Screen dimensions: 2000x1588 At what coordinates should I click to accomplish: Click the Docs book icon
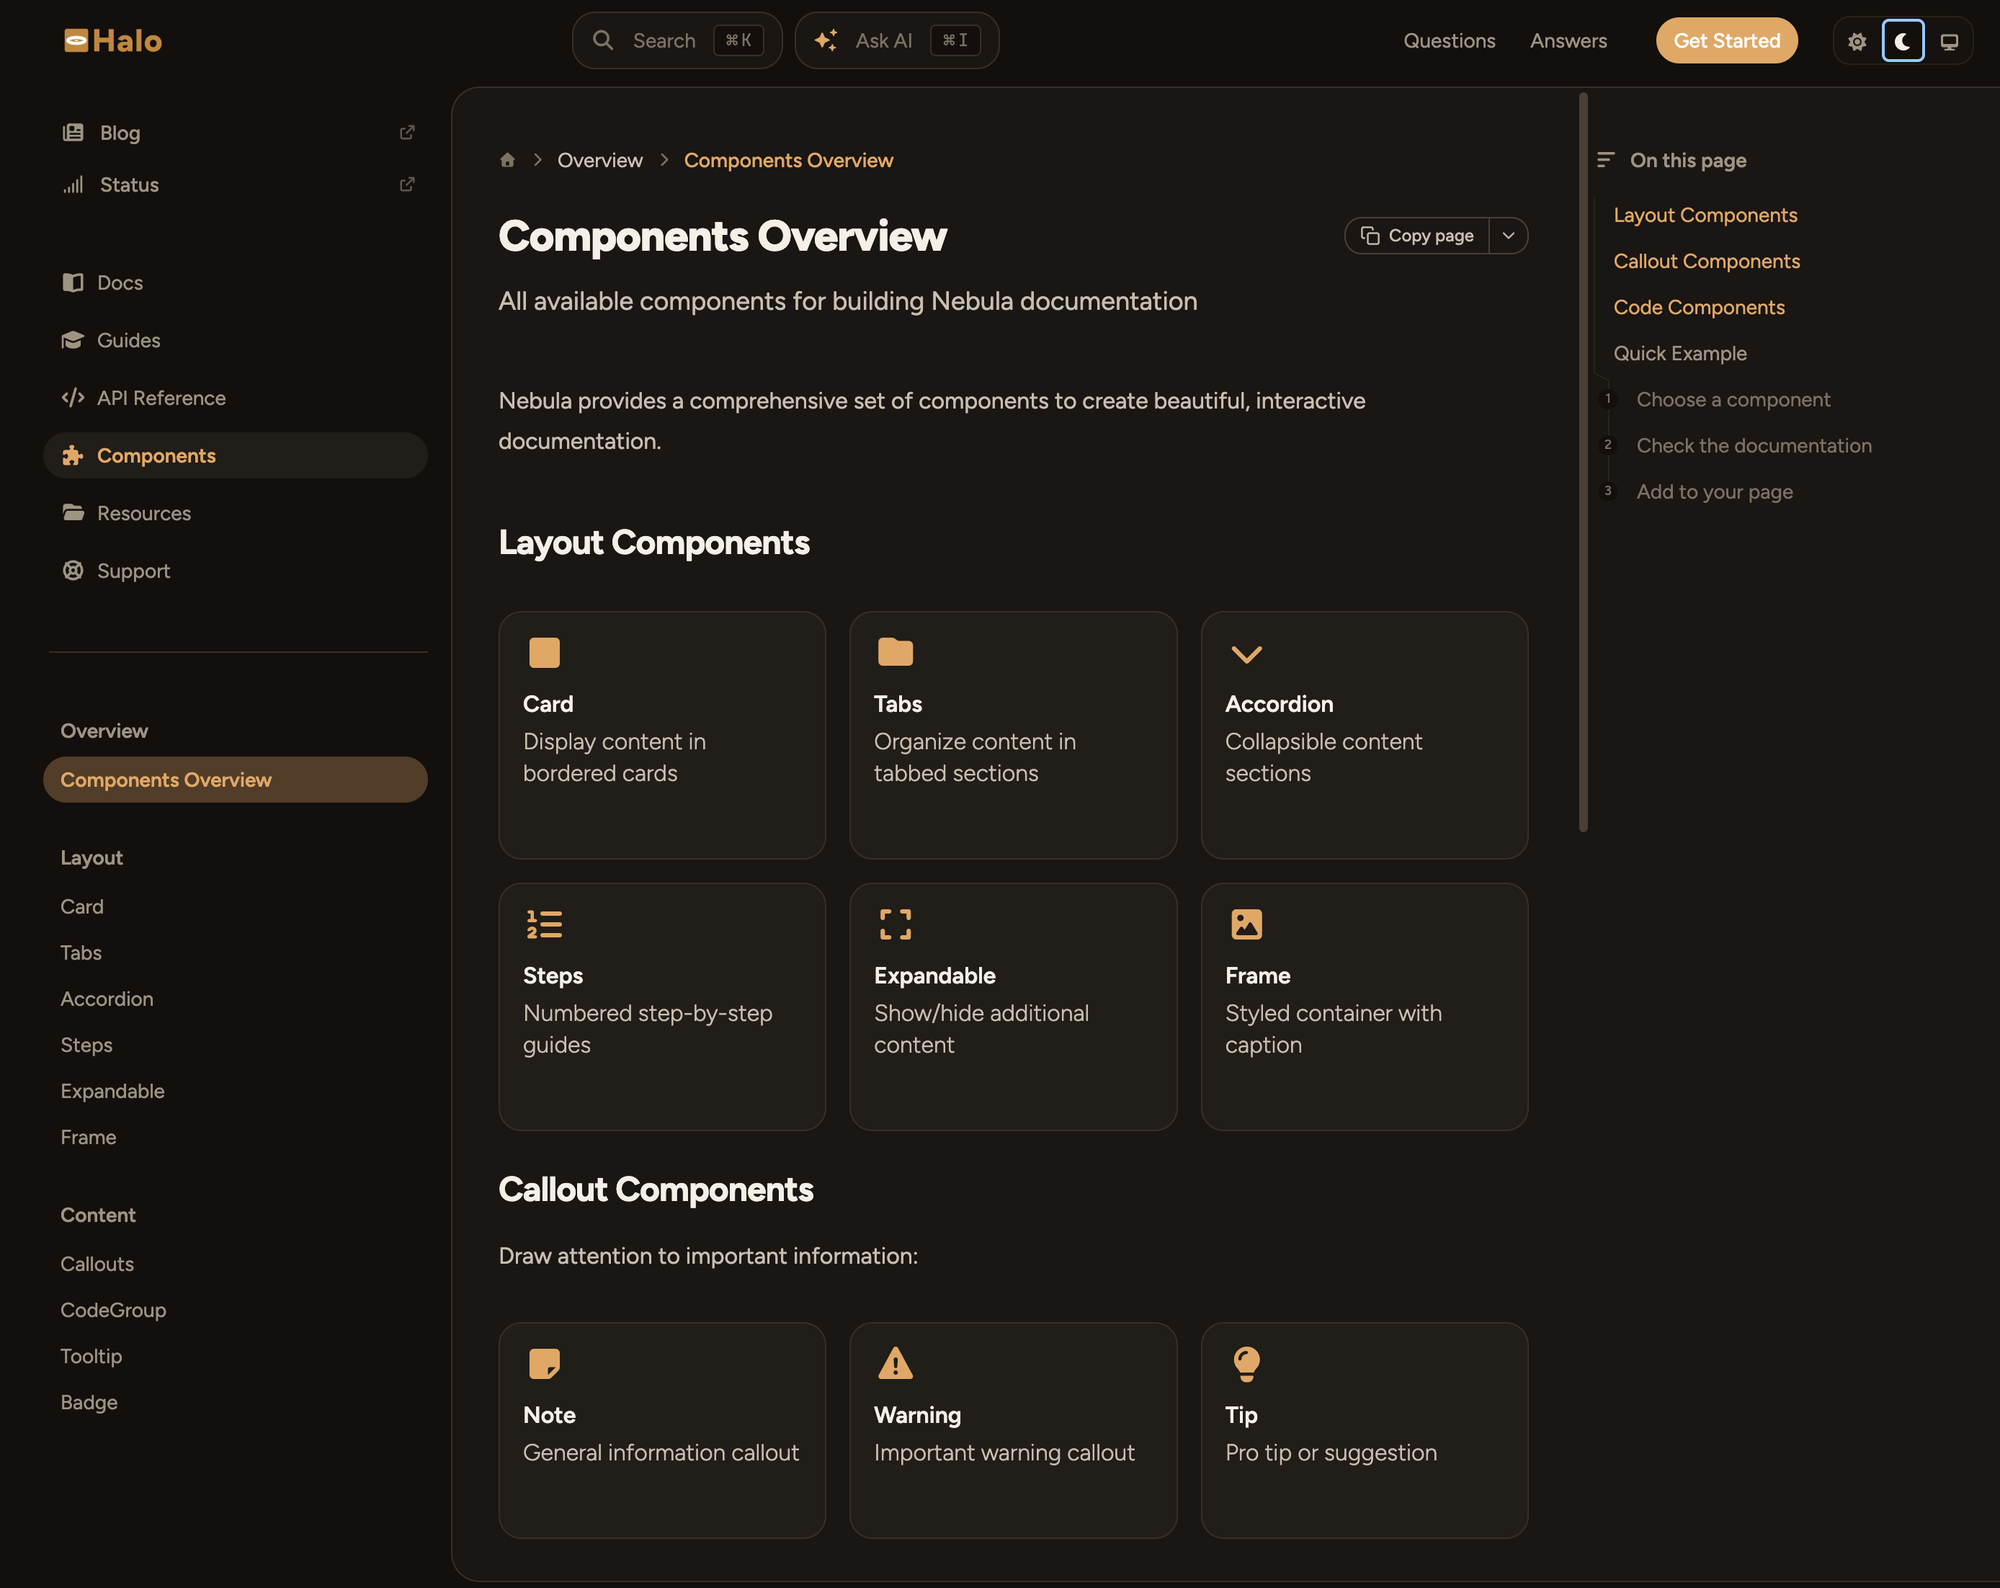[73, 283]
